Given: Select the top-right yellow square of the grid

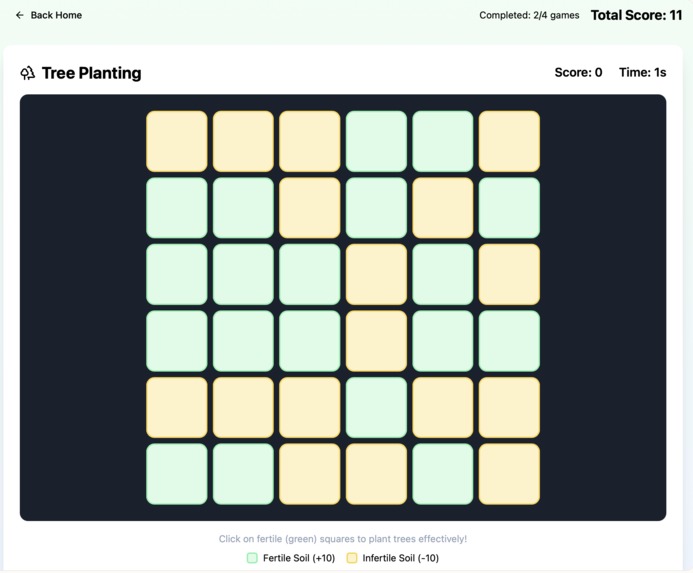Looking at the screenshot, I should (x=509, y=141).
